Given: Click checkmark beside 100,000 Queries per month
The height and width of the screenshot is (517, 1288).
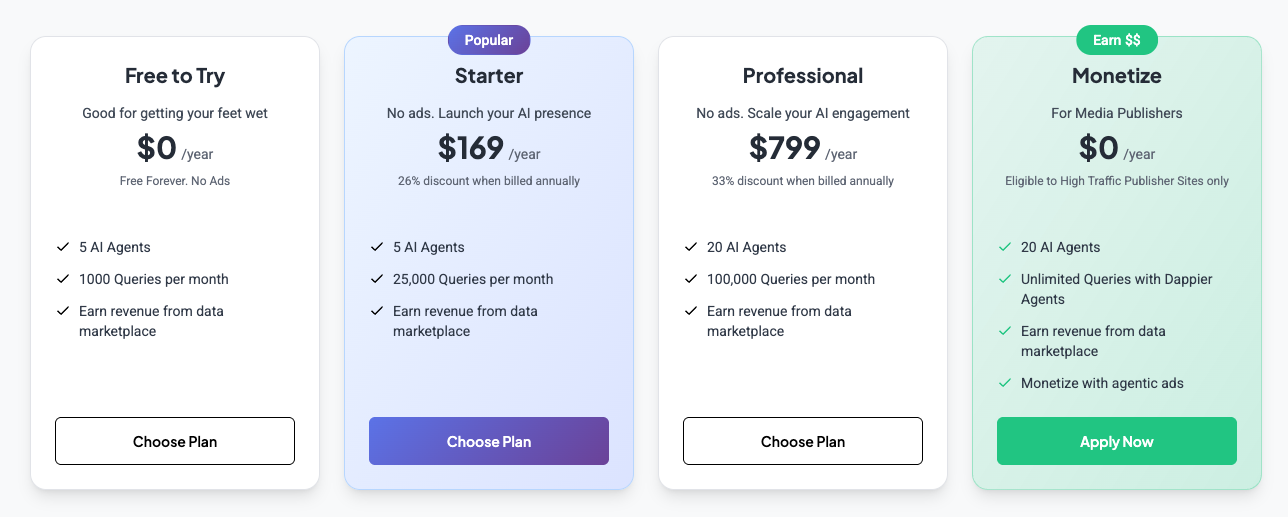Looking at the screenshot, I should click(691, 279).
